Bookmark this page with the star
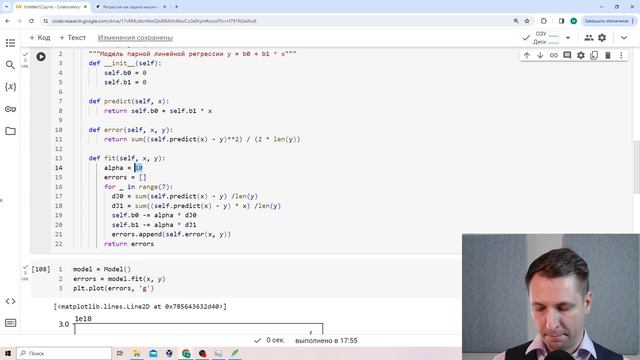This screenshot has width=640, height=360. [x=527, y=21]
